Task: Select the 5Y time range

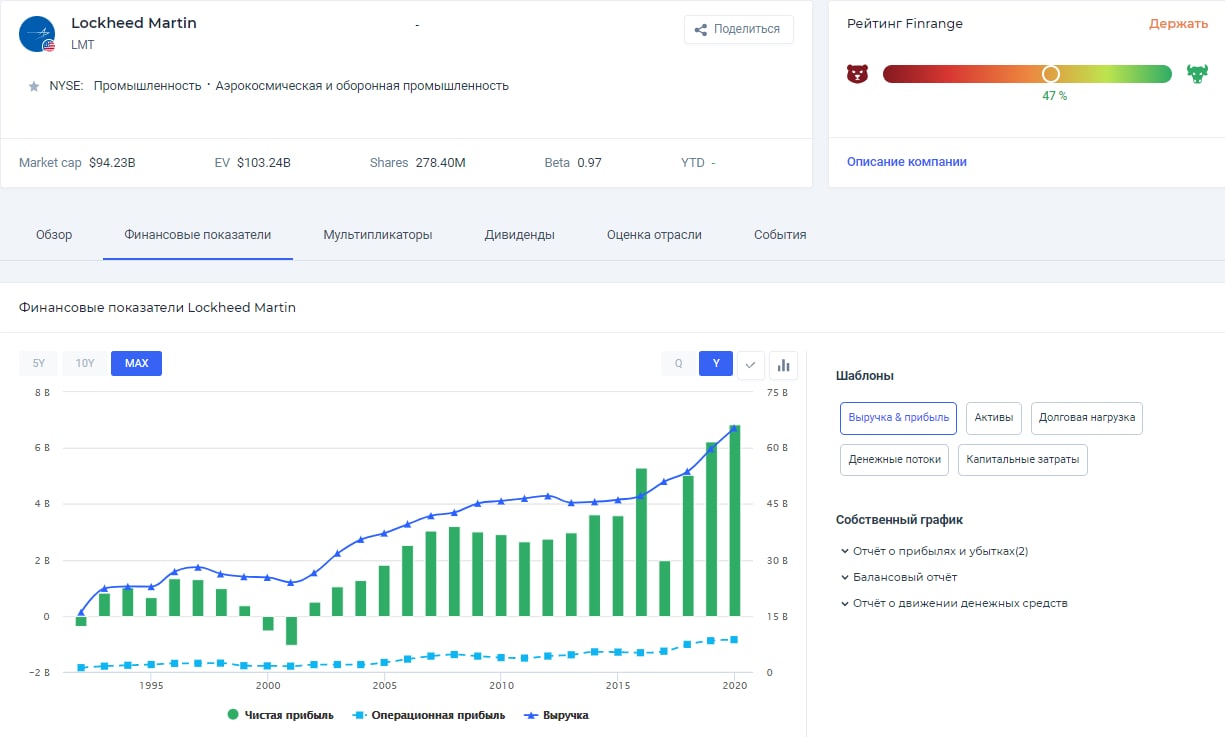Action: (38, 364)
